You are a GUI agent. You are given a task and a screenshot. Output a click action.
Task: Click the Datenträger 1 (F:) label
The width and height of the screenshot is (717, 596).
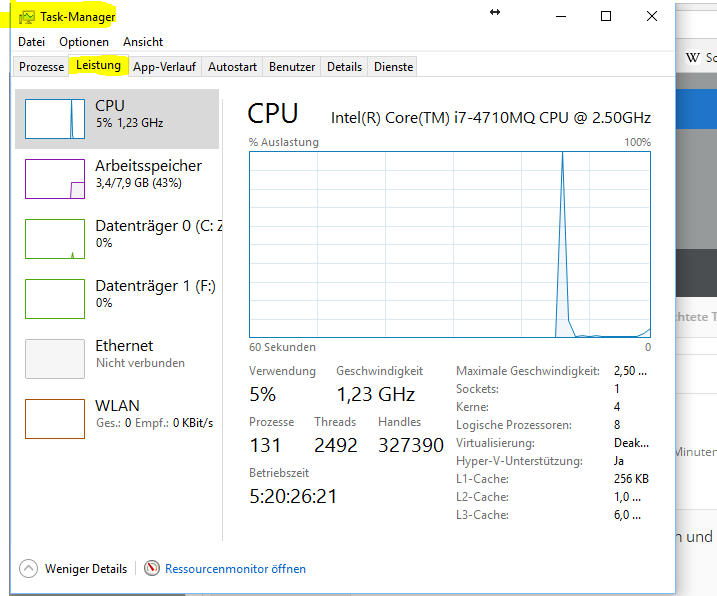coord(155,286)
